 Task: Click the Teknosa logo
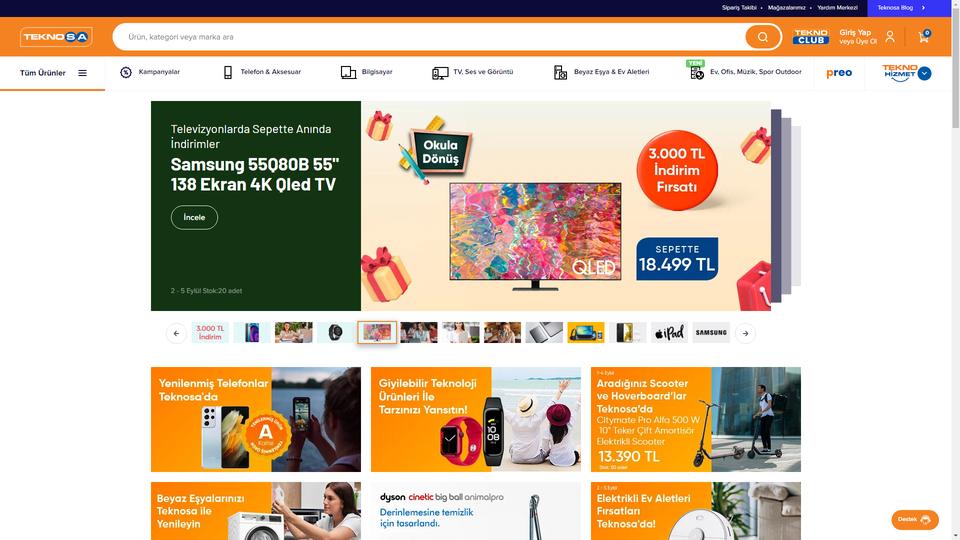coord(56,37)
